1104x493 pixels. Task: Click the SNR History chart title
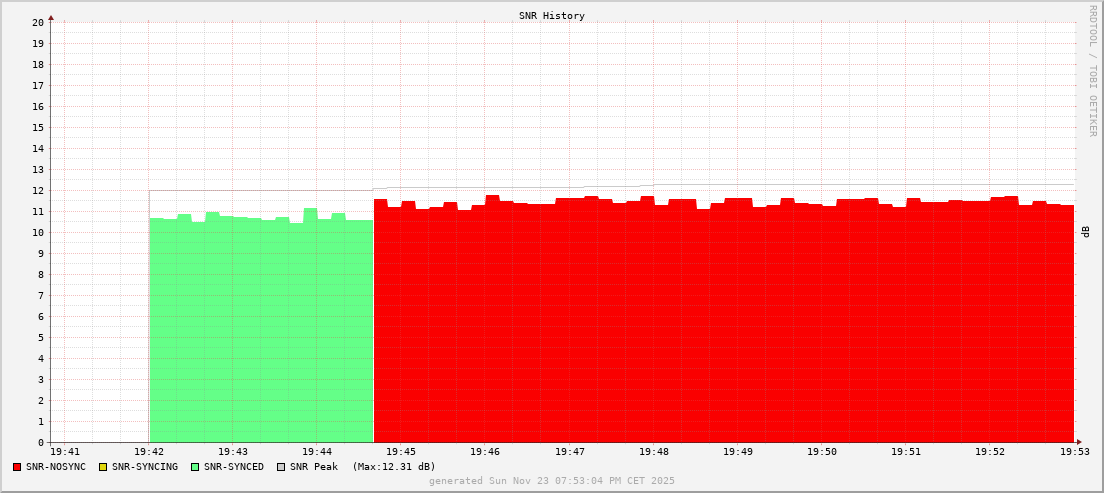pyautogui.click(x=552, y=16)
